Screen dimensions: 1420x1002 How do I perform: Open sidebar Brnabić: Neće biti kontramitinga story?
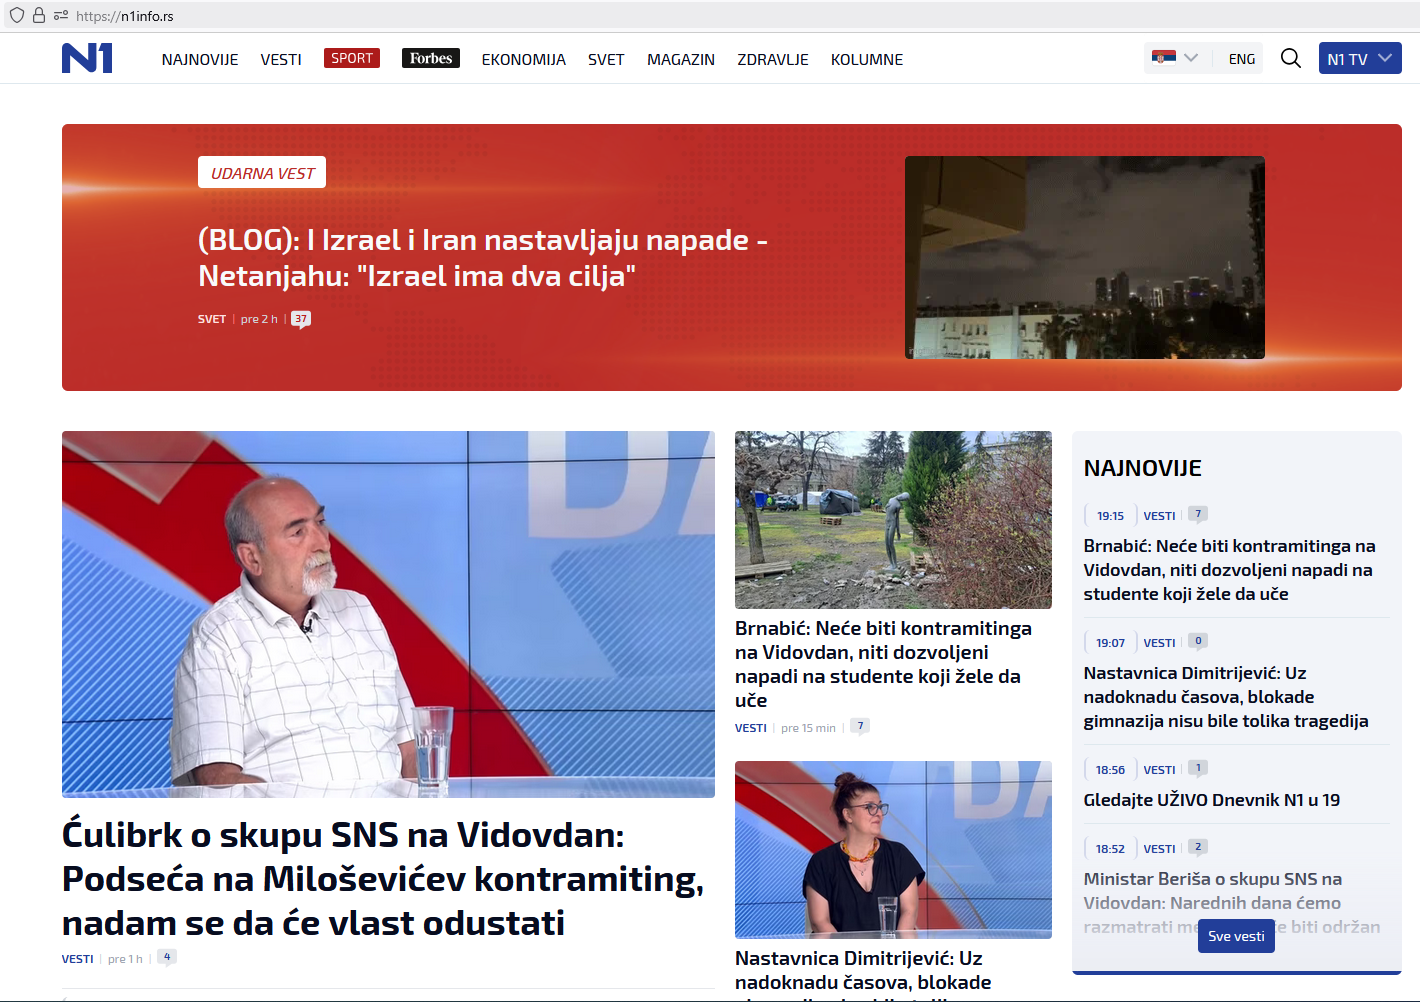click(1229, 570)
